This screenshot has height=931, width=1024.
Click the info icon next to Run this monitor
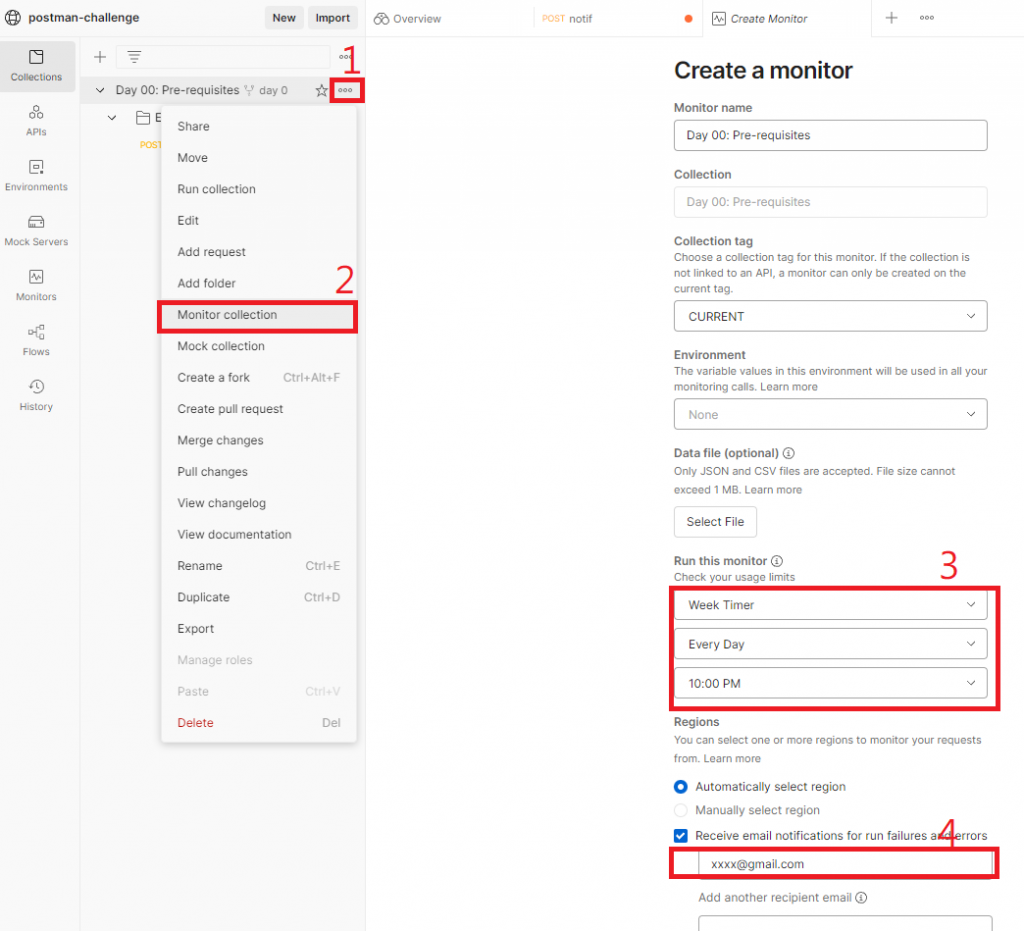click(x=776, y=561)
